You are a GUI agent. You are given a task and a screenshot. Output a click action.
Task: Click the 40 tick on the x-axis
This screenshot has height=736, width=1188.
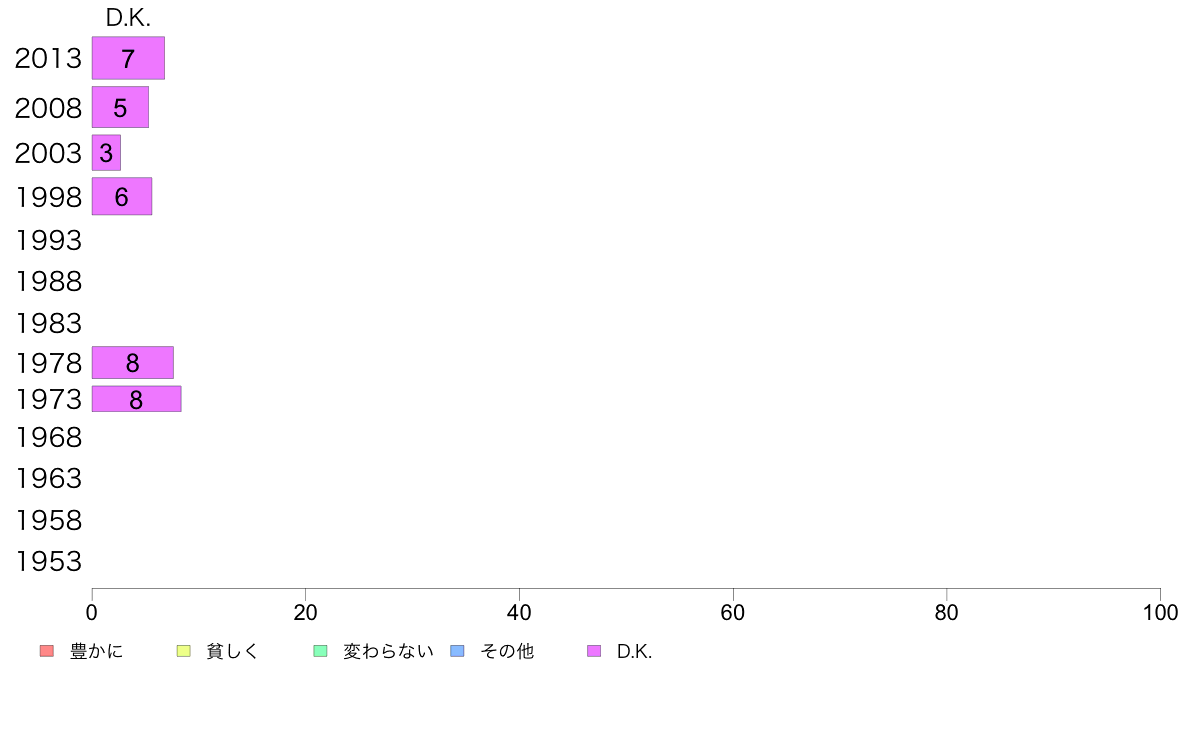(519, 612)
